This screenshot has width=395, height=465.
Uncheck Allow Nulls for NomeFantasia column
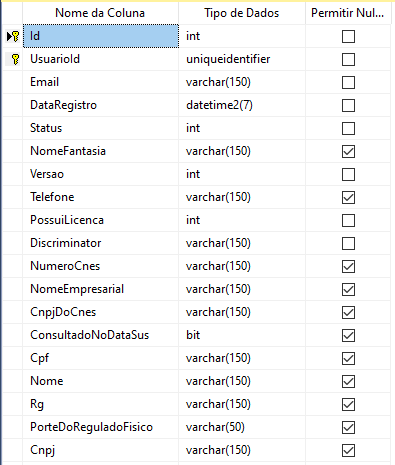(x=348, y=151)
